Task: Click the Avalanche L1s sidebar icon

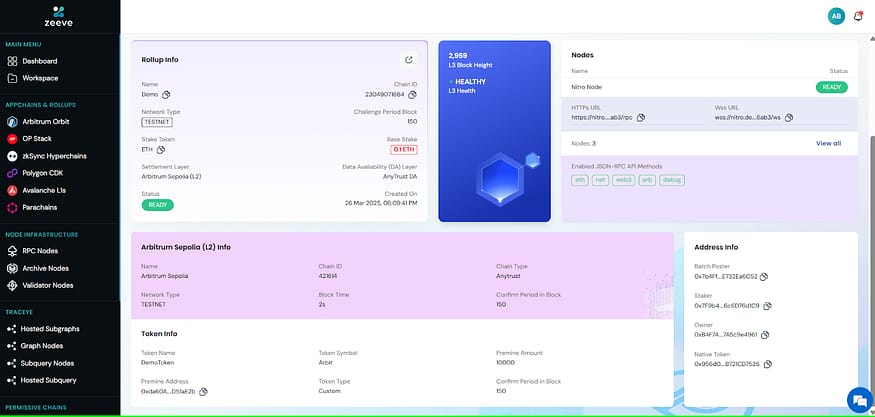Action: 12,190
